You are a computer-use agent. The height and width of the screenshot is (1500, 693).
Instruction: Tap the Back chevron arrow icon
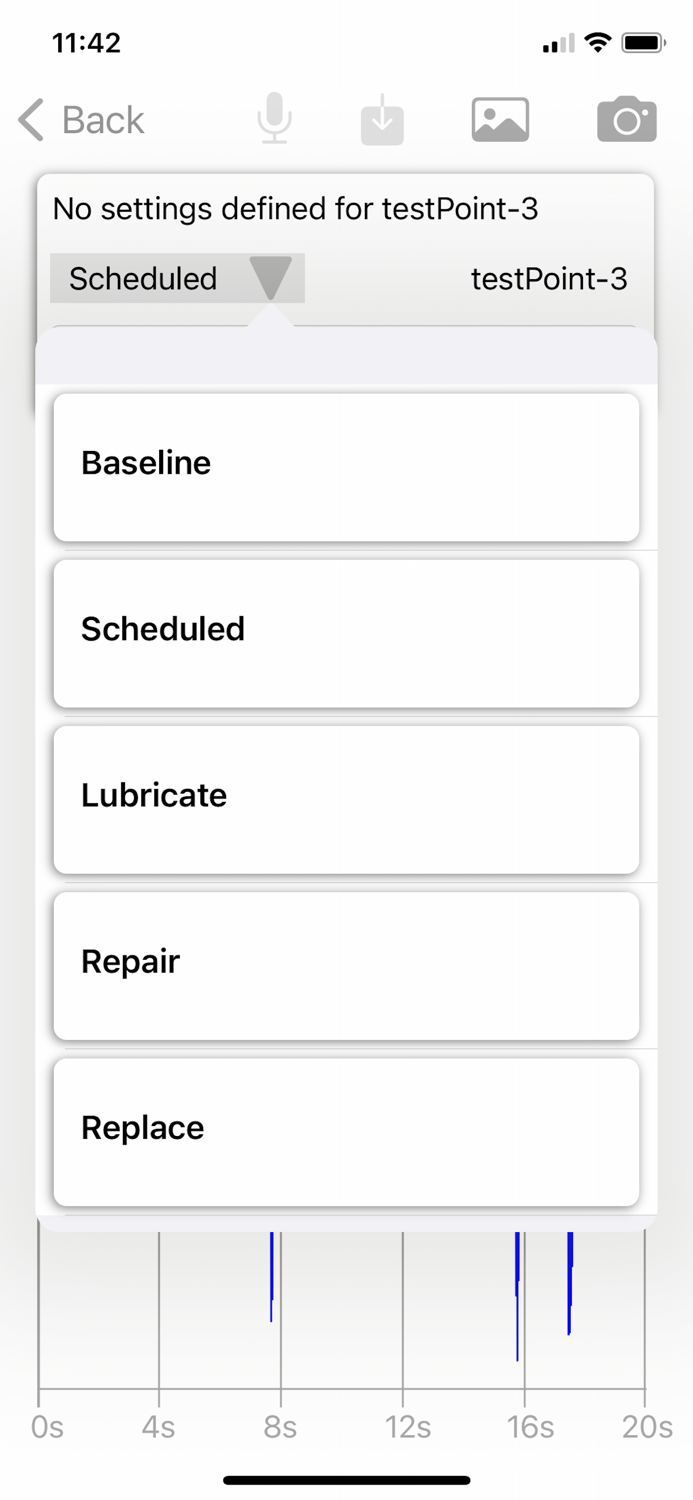coord(29,120)
